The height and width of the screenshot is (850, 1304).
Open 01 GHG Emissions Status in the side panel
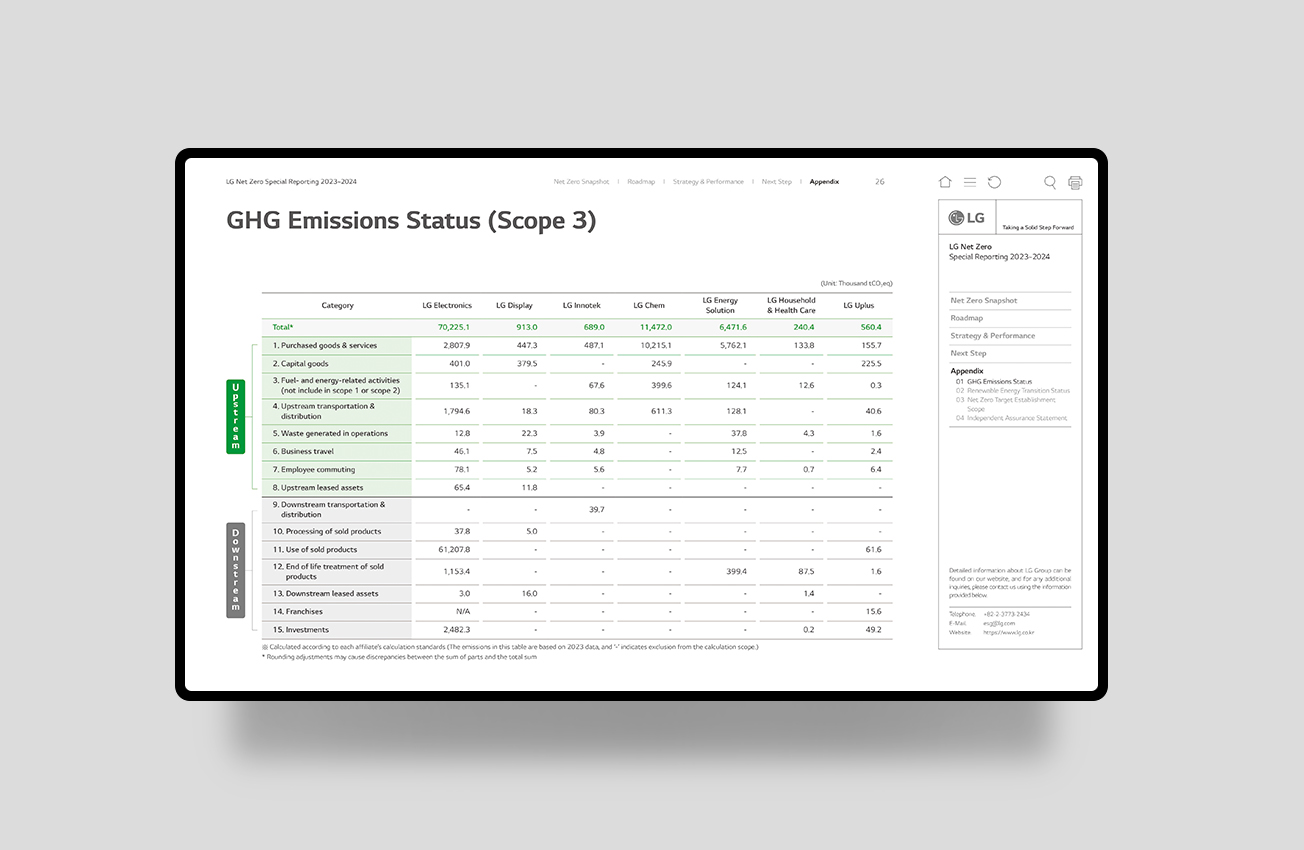994,381
